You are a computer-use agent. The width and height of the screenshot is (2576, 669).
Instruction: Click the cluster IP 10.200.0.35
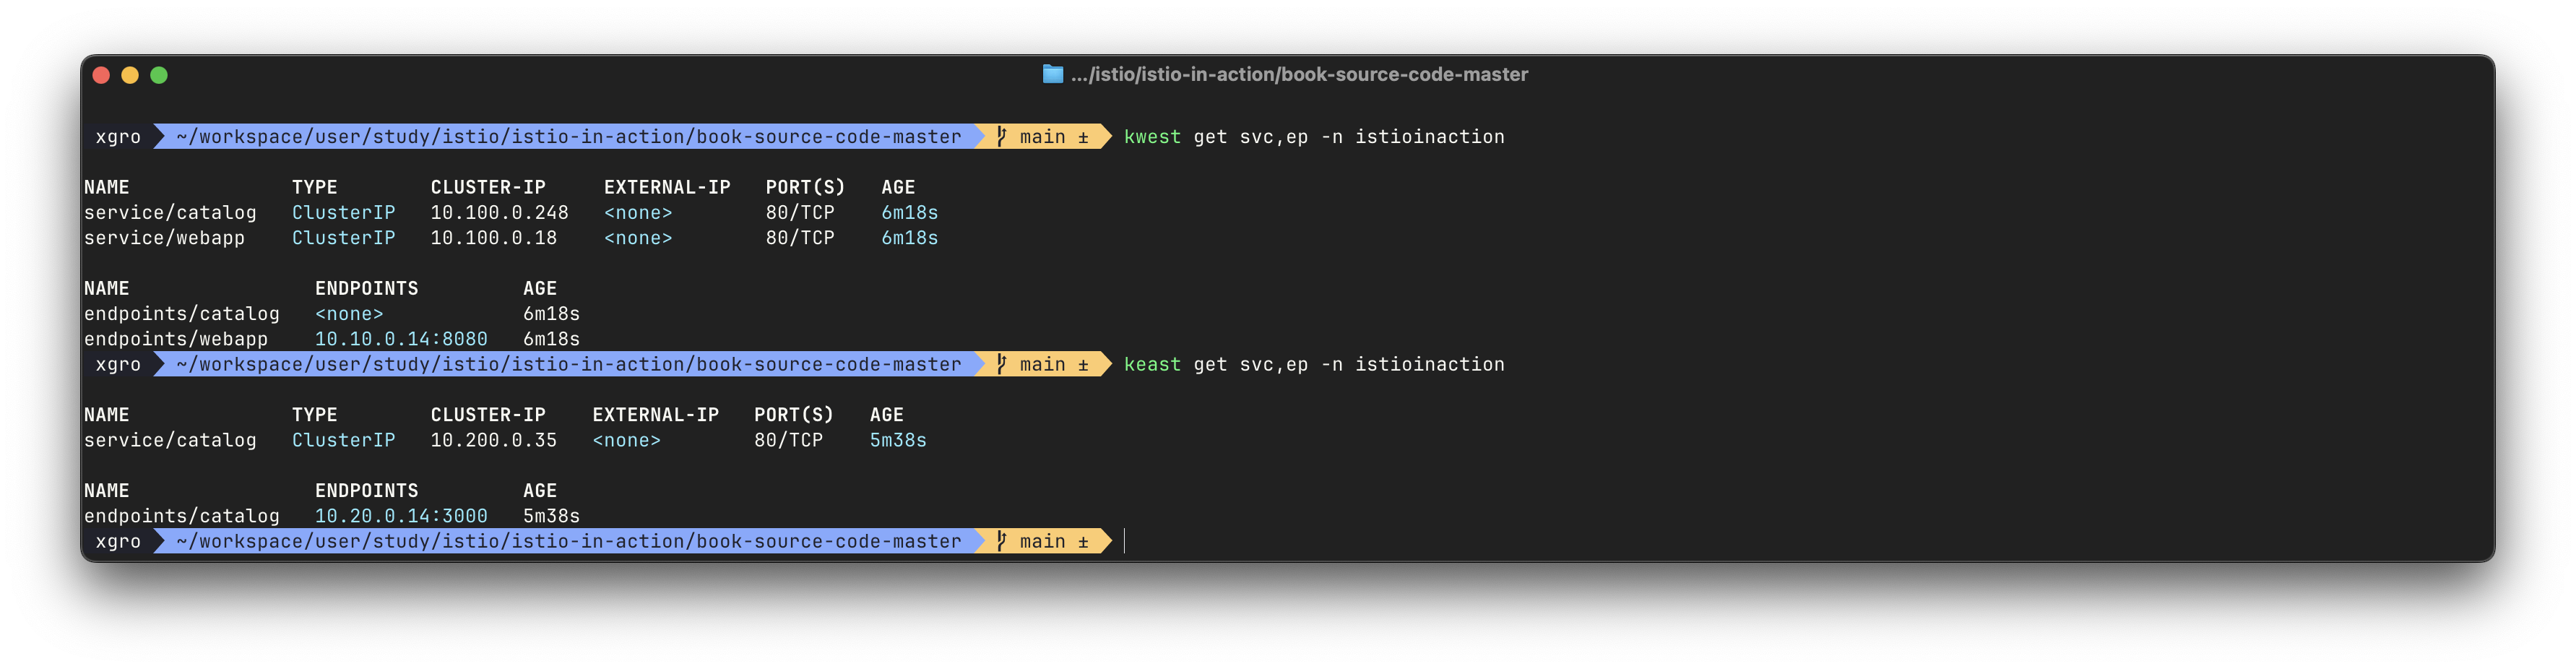click(493, 440)
